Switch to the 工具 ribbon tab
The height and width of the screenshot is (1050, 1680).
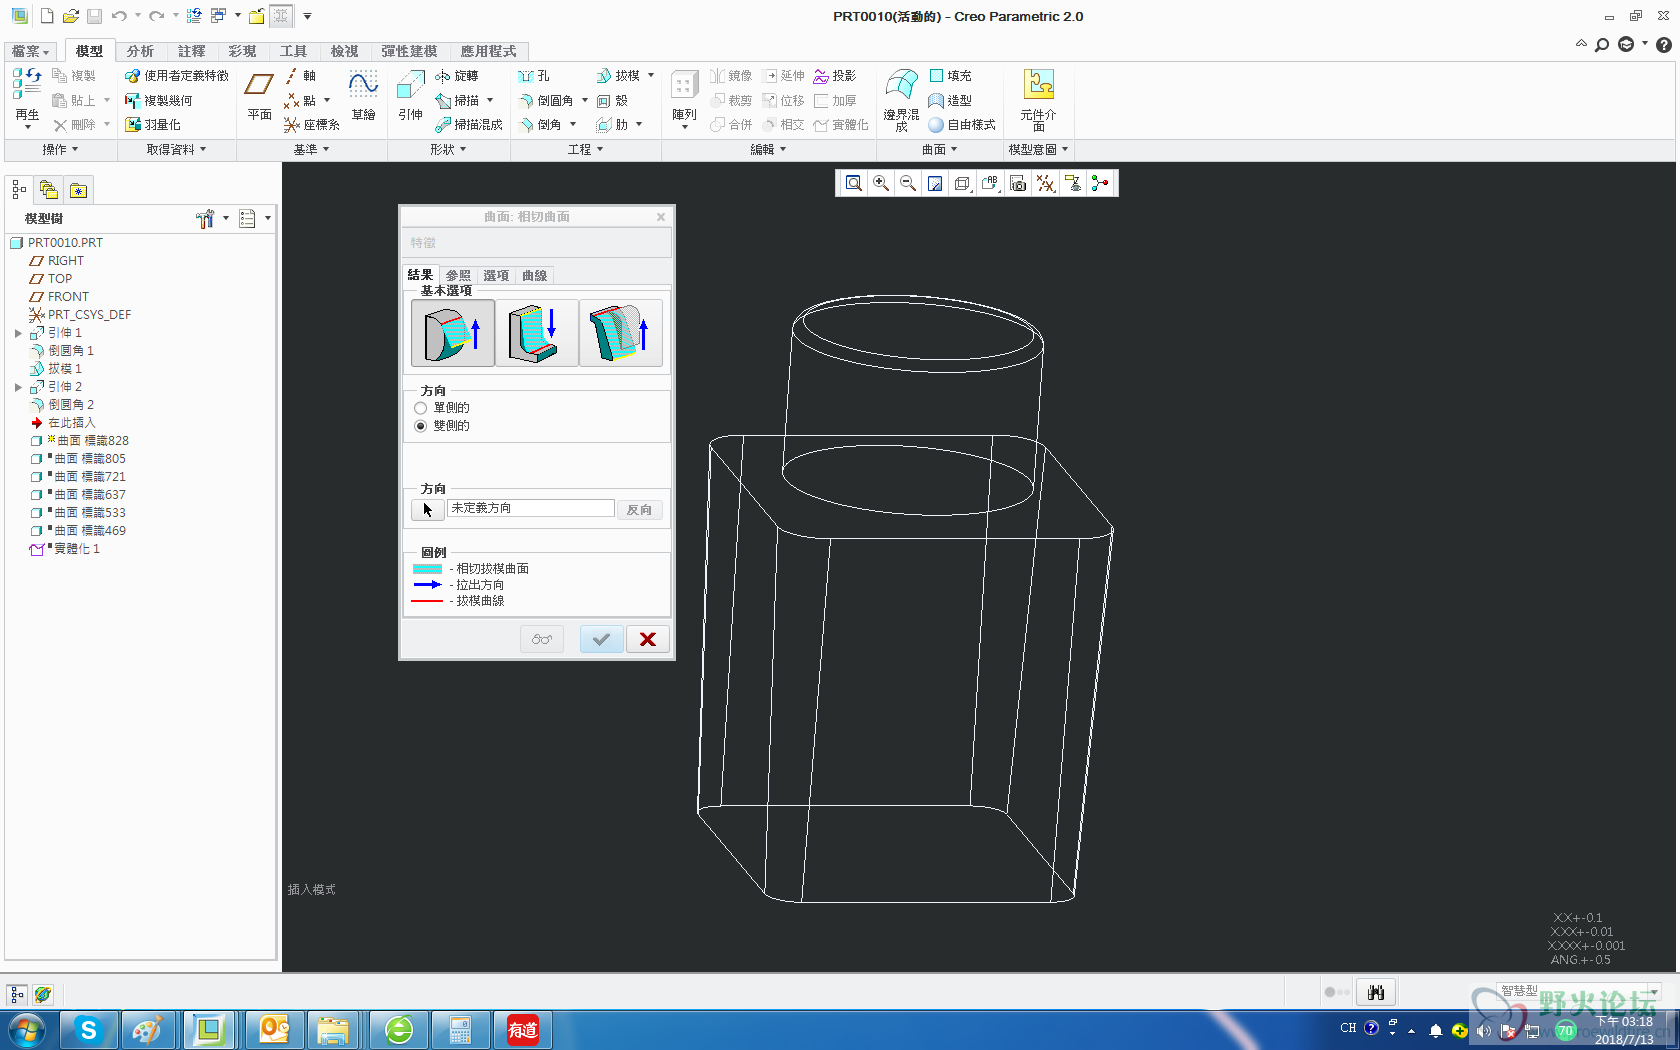(293, 51)
